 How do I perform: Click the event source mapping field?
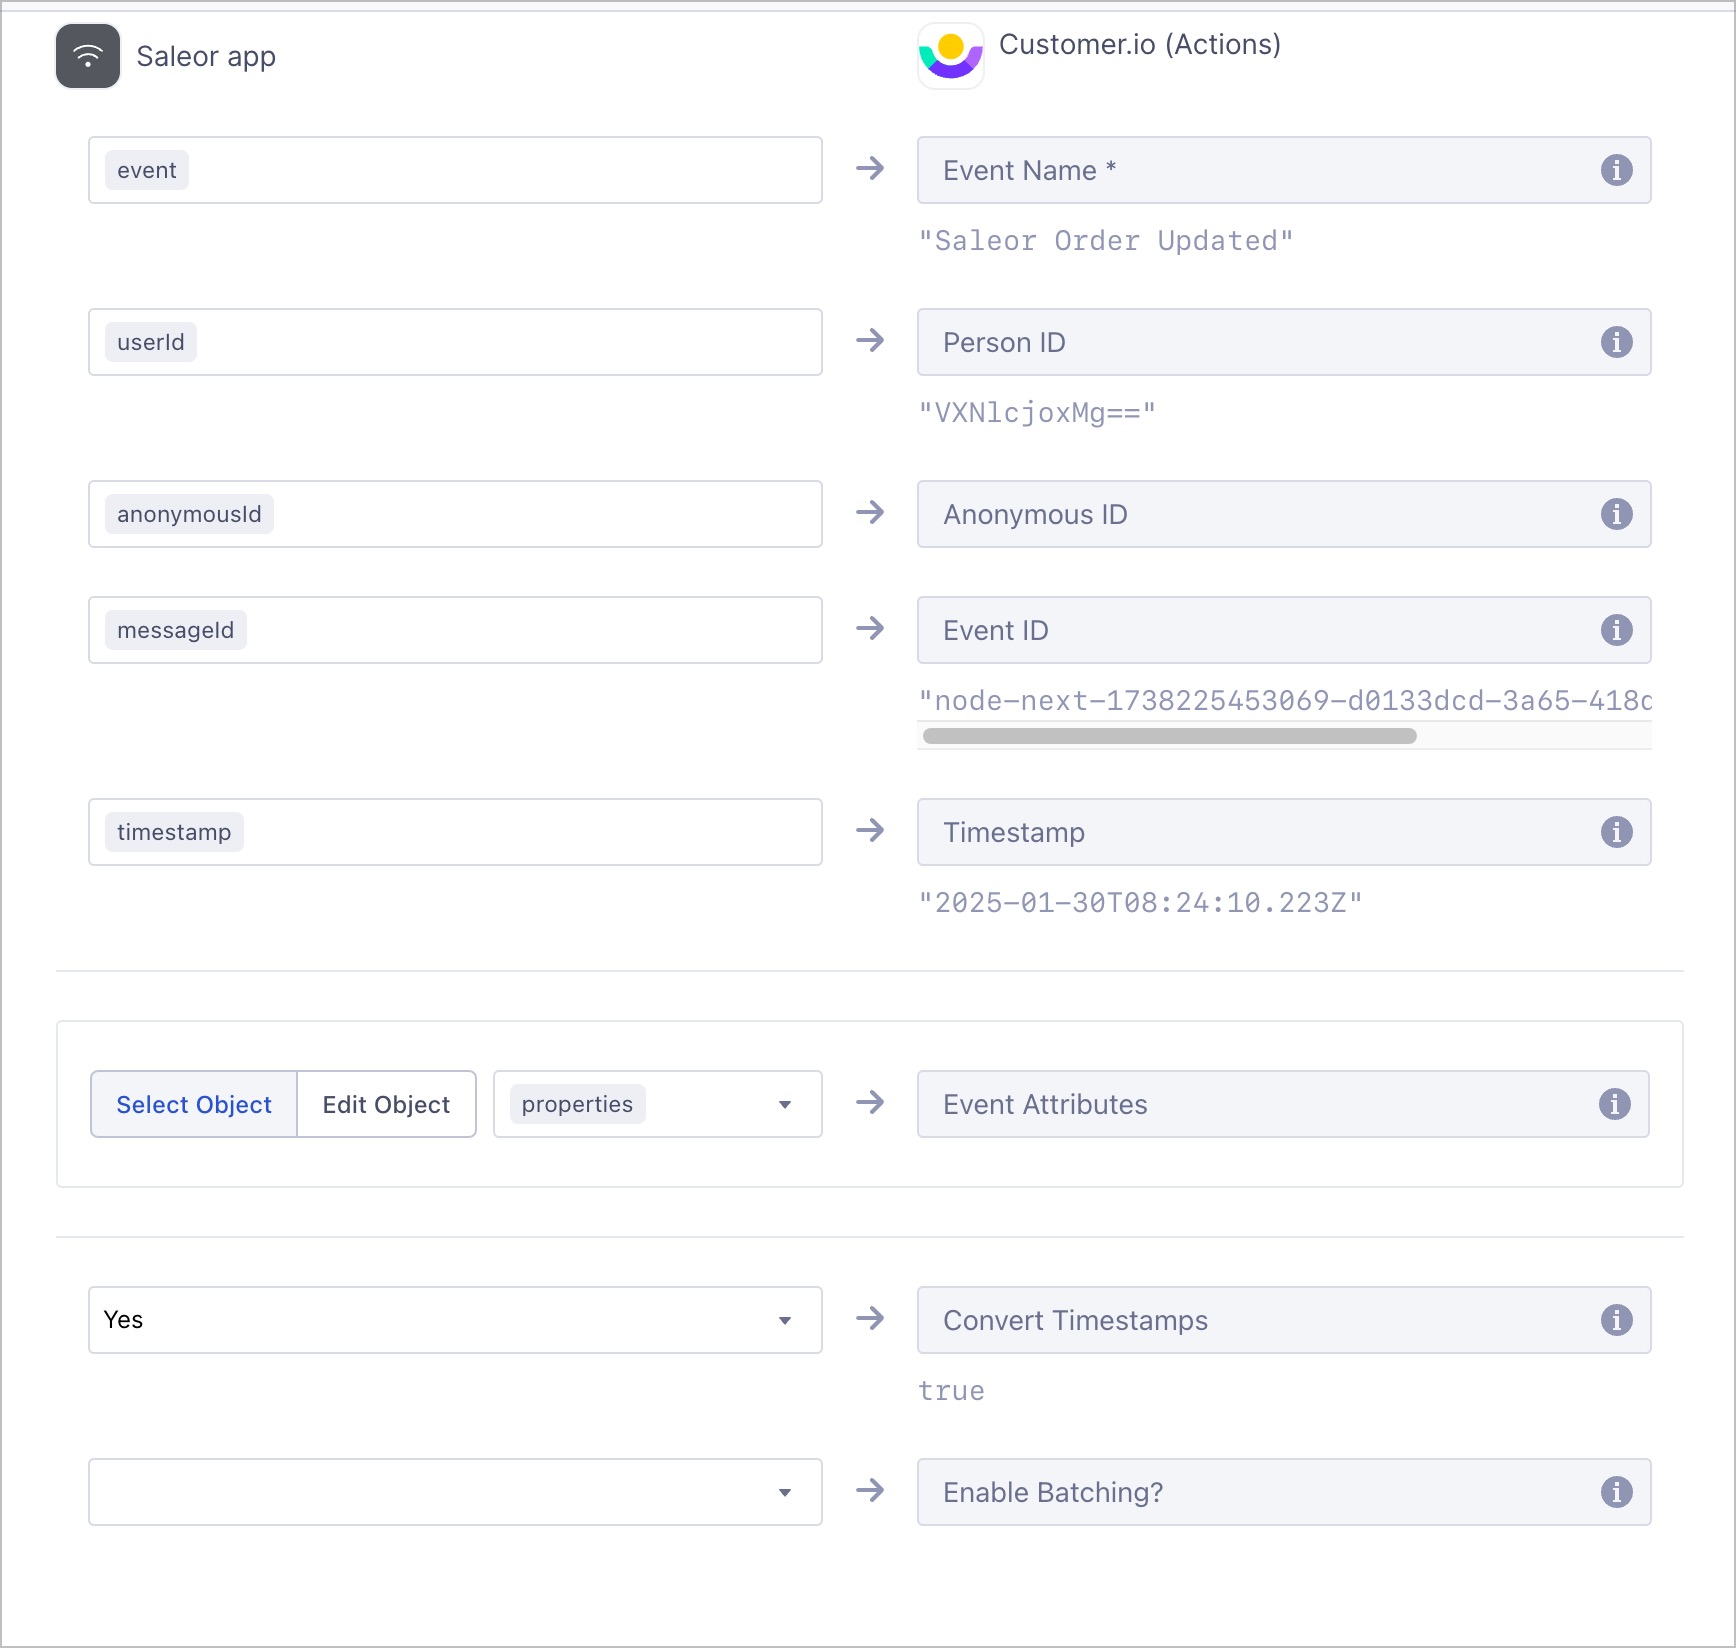[x=455, y=170]
